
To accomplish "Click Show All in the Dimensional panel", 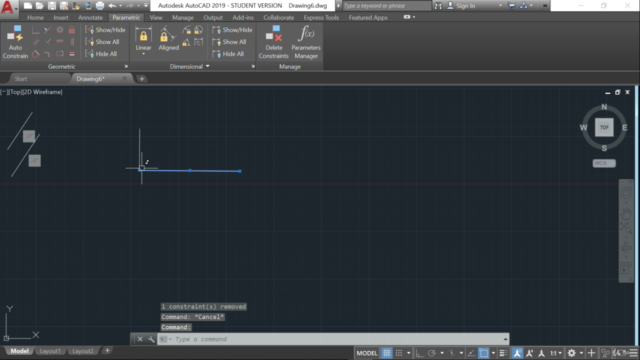I will coord(229,42).
